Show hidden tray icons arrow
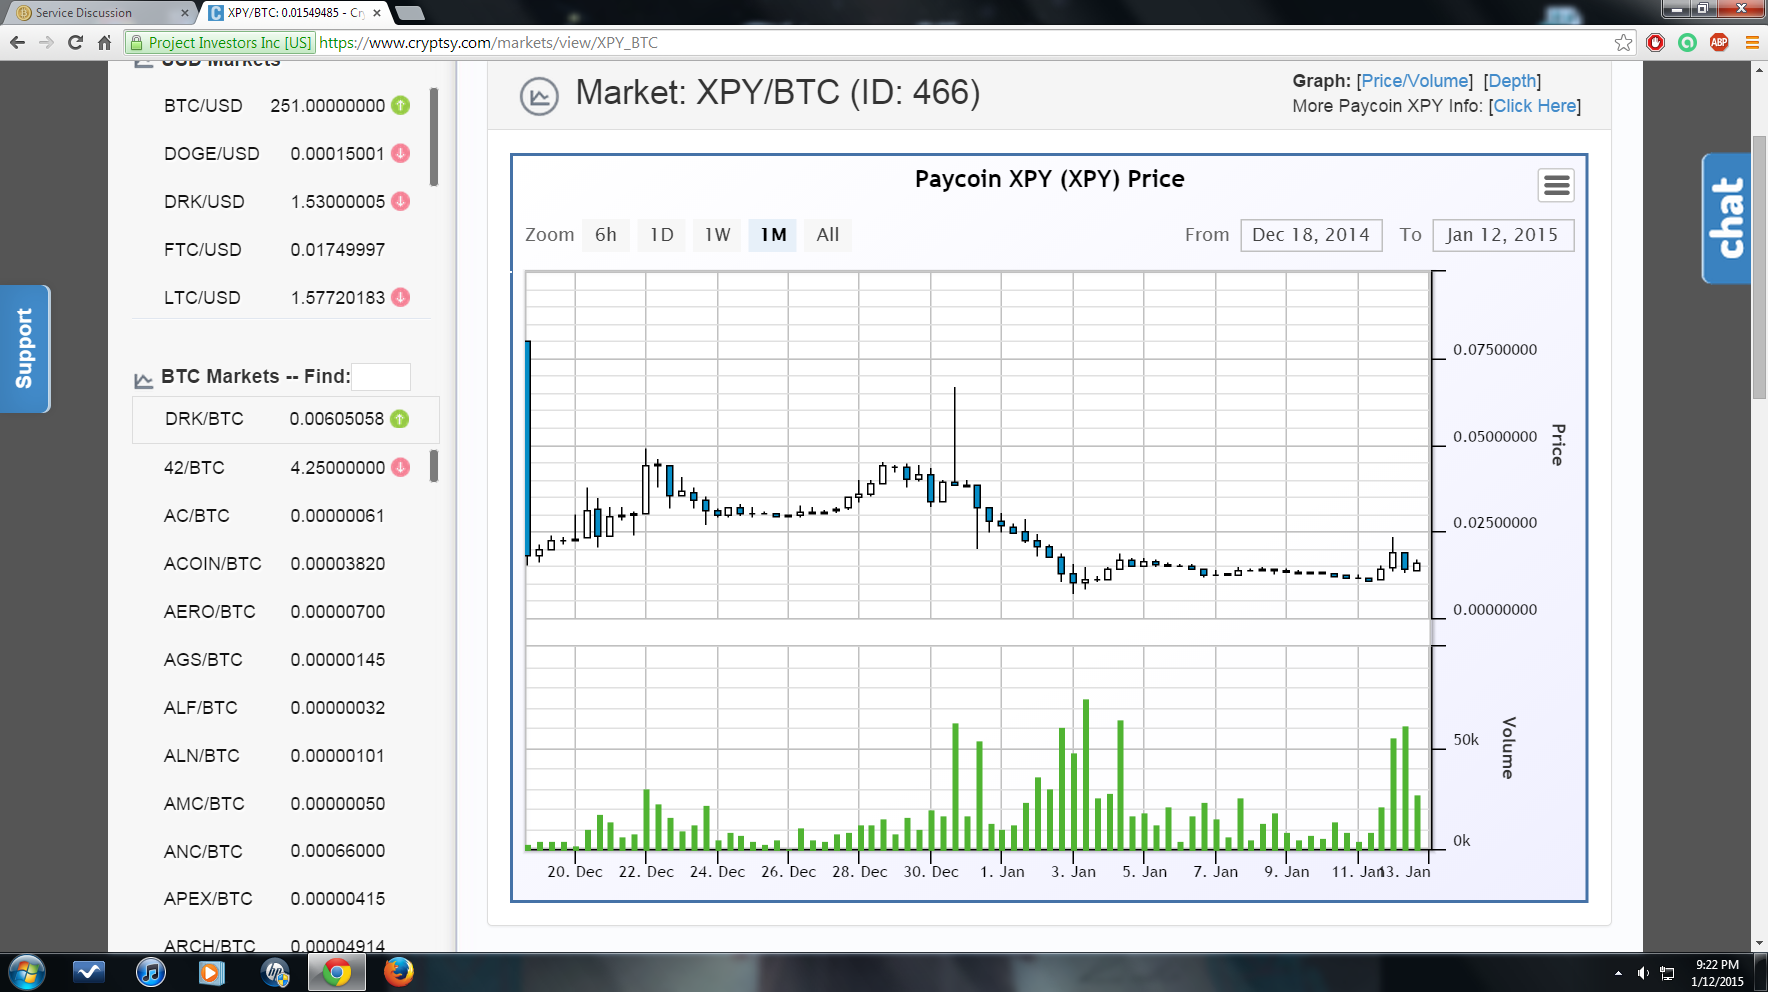Screen dimensions: 1768x992 1618,972
